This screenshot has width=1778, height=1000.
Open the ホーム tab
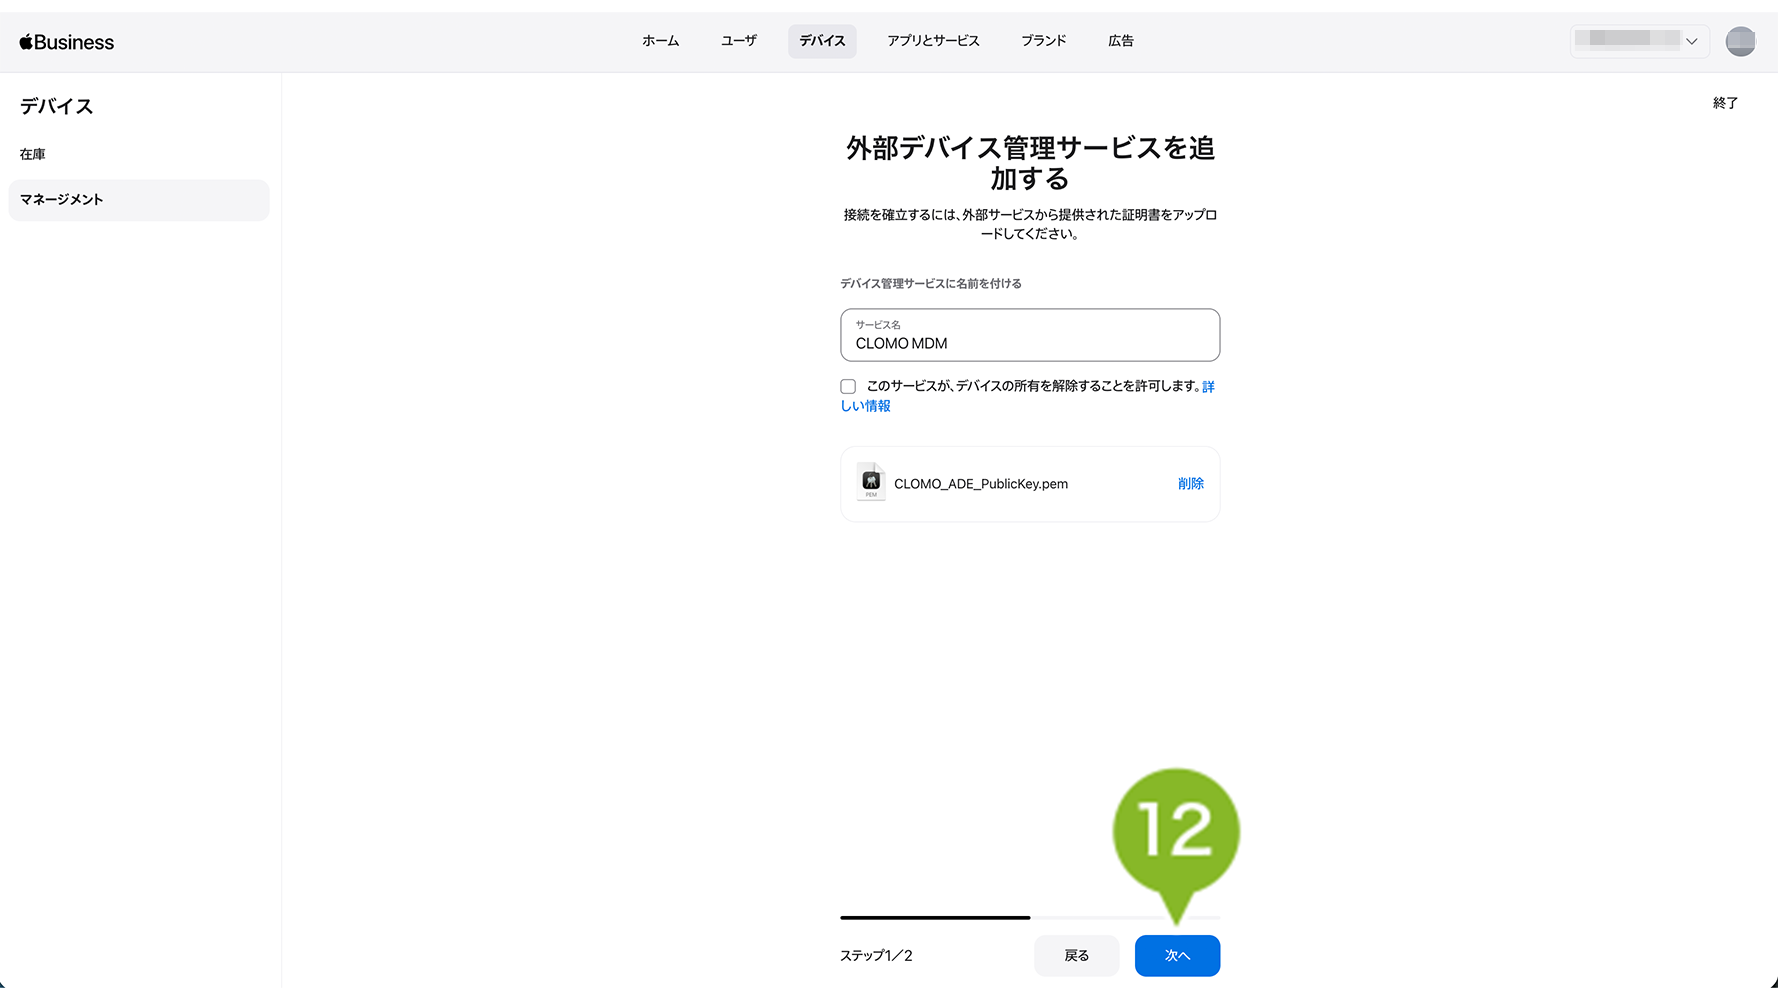(660, 41)
